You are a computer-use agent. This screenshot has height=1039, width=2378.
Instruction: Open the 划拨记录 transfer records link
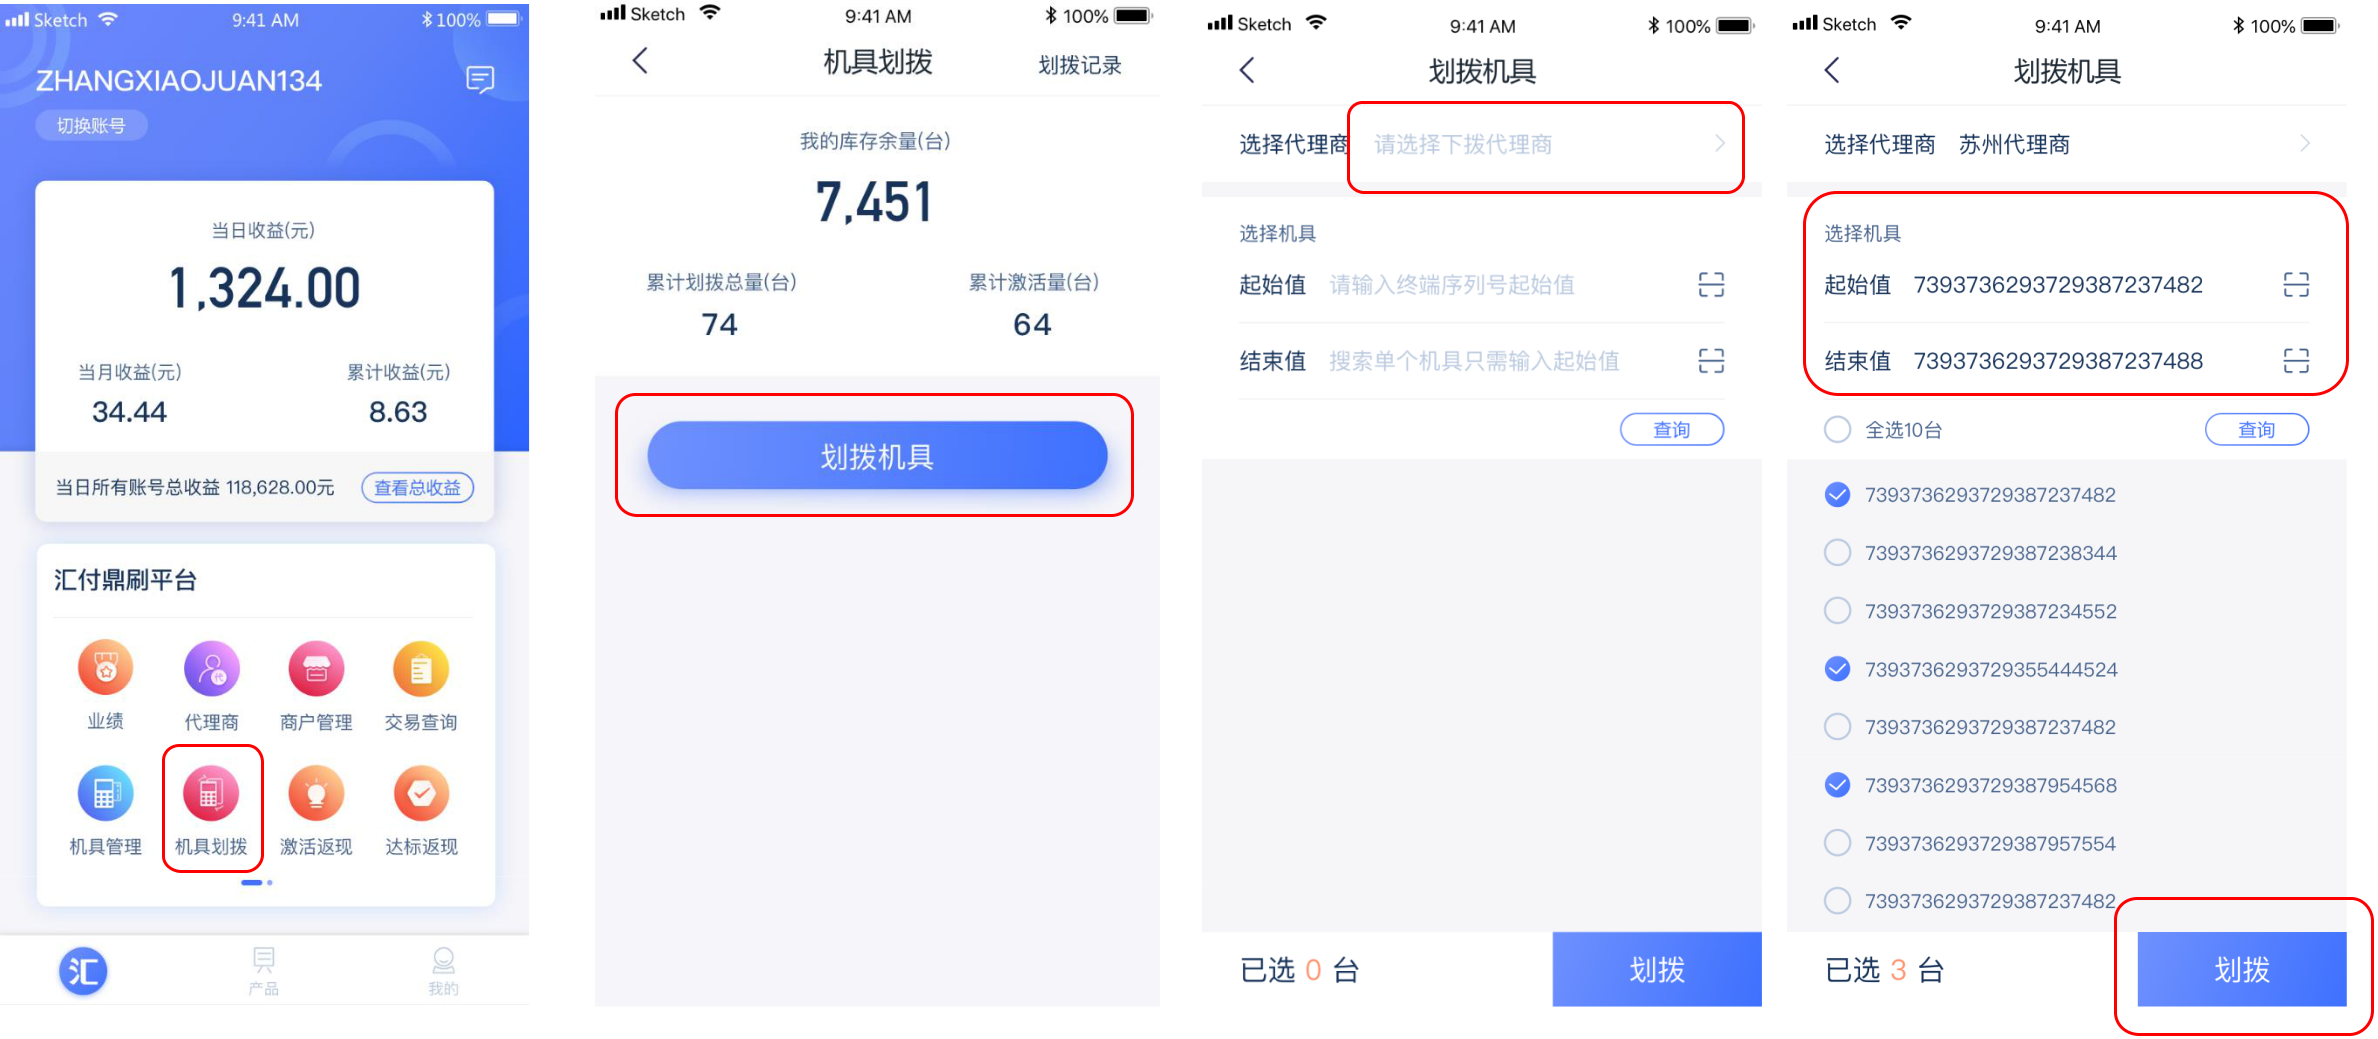(x=1080, y=65)
